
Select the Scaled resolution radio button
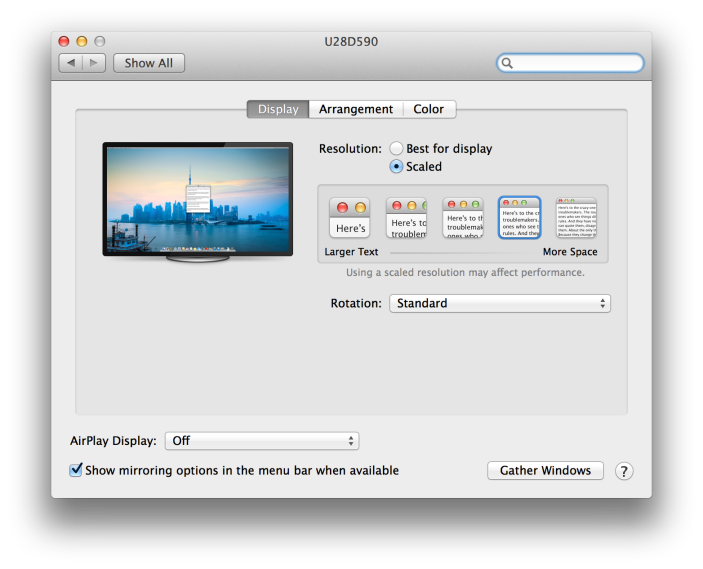(397, 167)
